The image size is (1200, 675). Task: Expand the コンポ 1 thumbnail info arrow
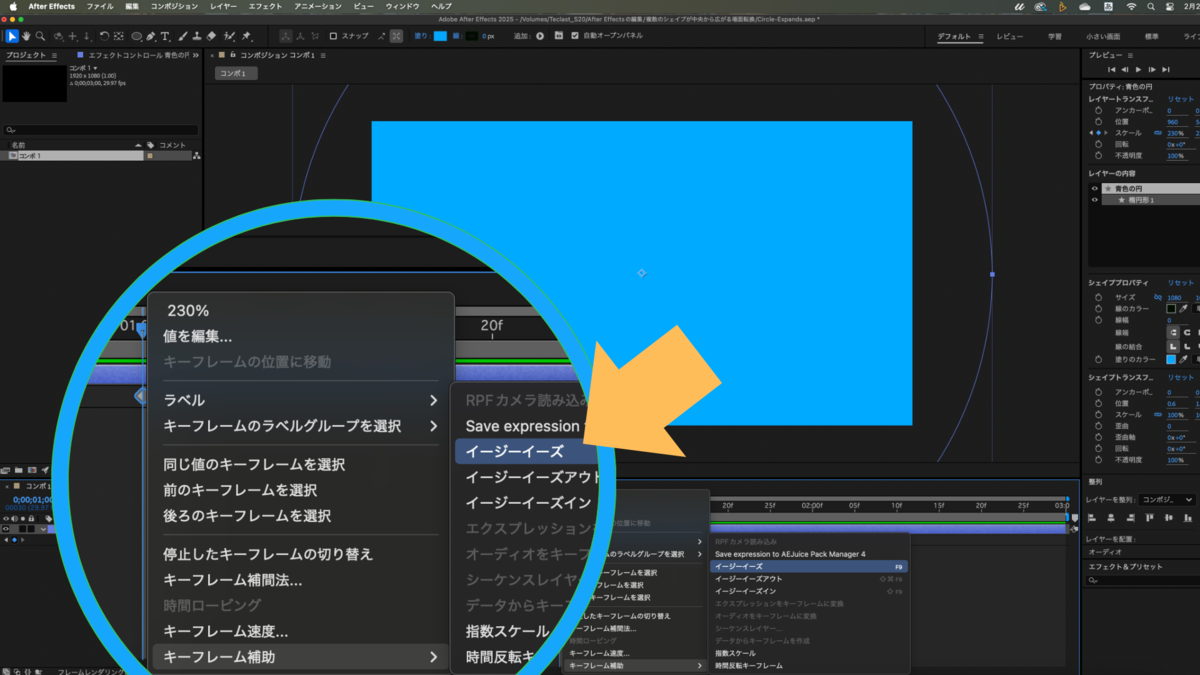(95, 68)
